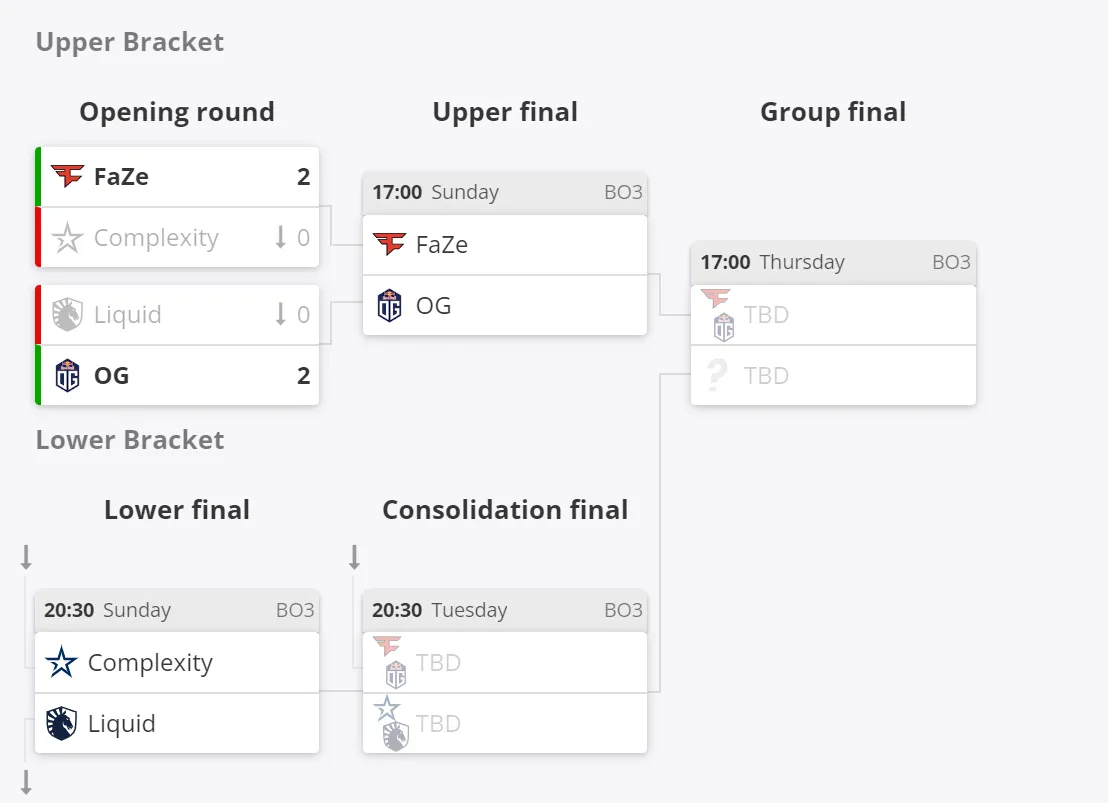Click the Complexity logo in Lower final match
1108x803 pixels.
(x=61, y=662)
